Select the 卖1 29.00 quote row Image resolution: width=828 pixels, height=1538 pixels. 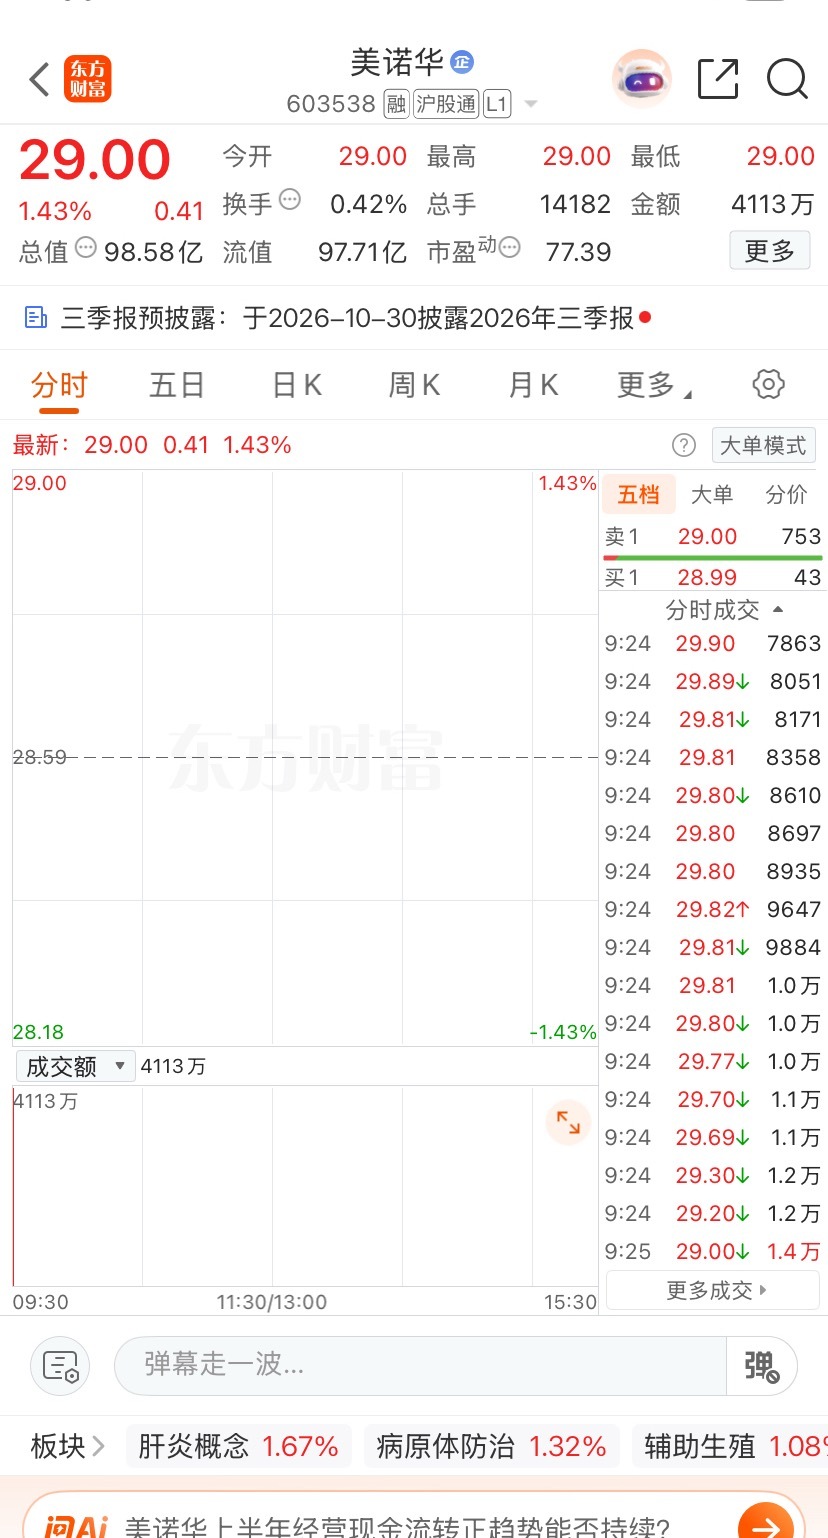coord(713,536)
